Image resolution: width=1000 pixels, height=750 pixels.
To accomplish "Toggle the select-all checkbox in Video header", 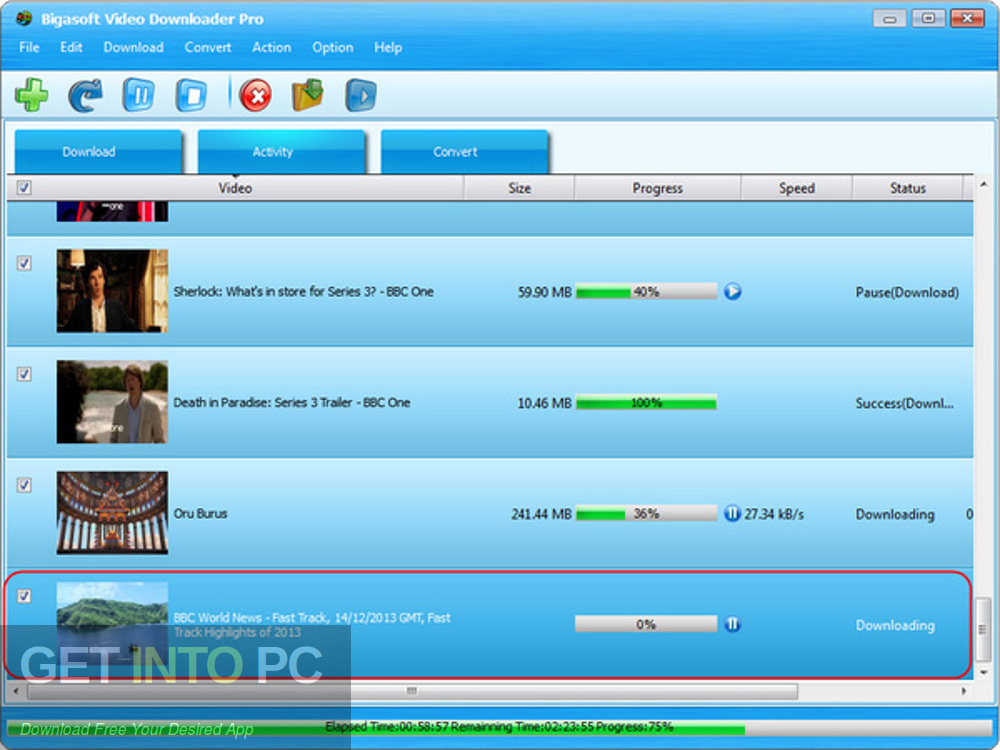I will tap(24, 188).
